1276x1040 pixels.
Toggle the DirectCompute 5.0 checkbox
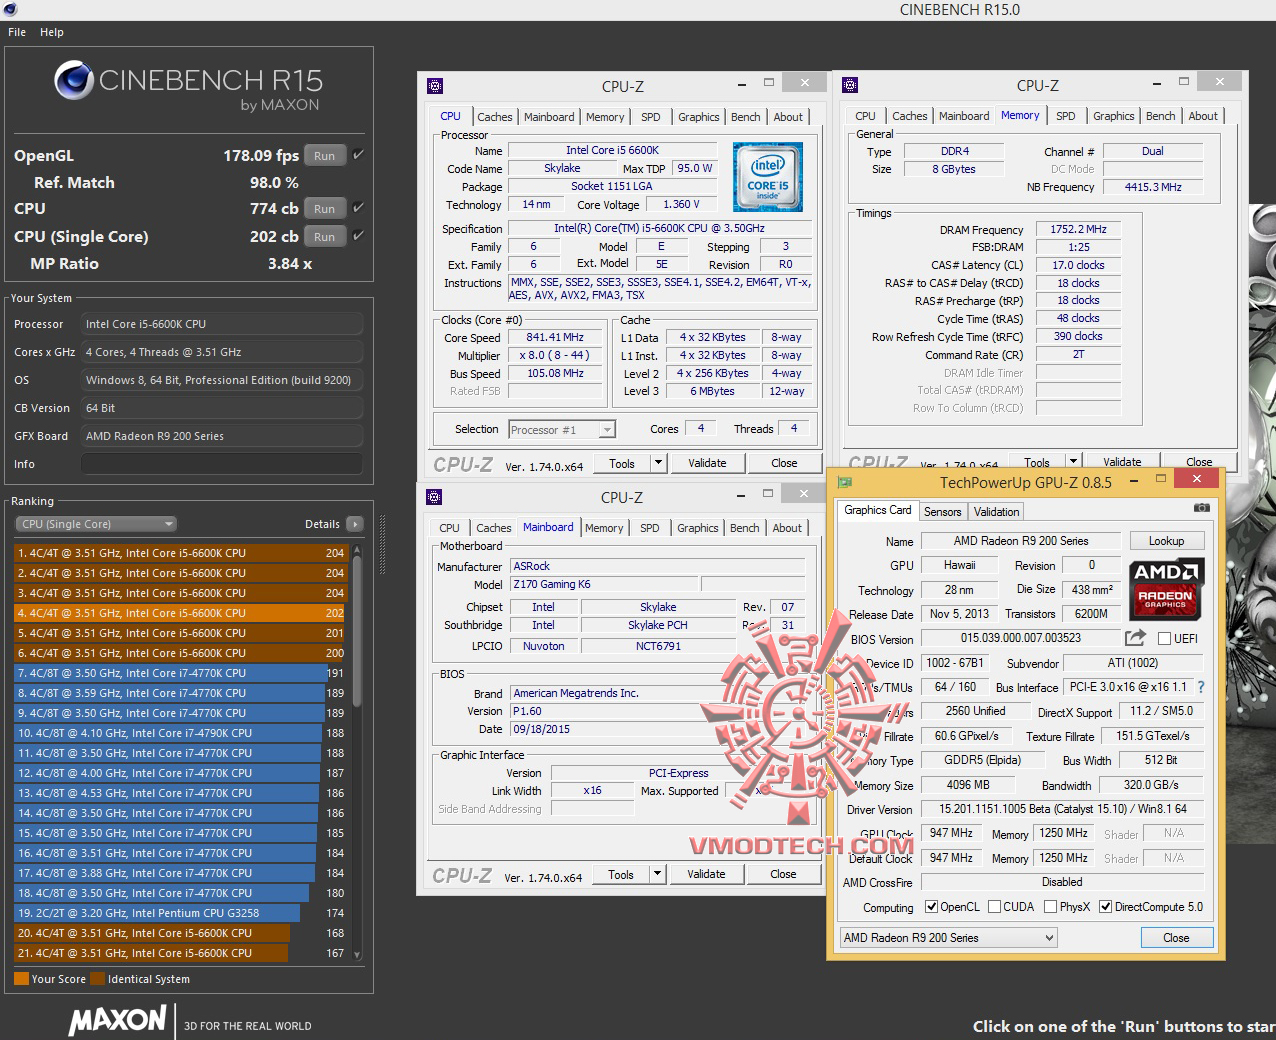[x=1106, y=907]
